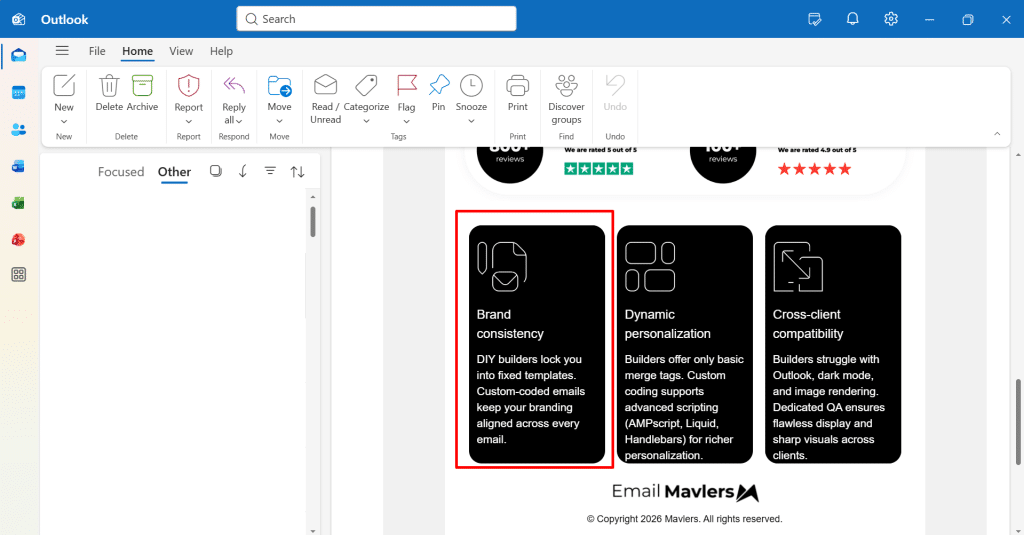
Task: Open the red app icon in sidebar
Action: [18, 240]
